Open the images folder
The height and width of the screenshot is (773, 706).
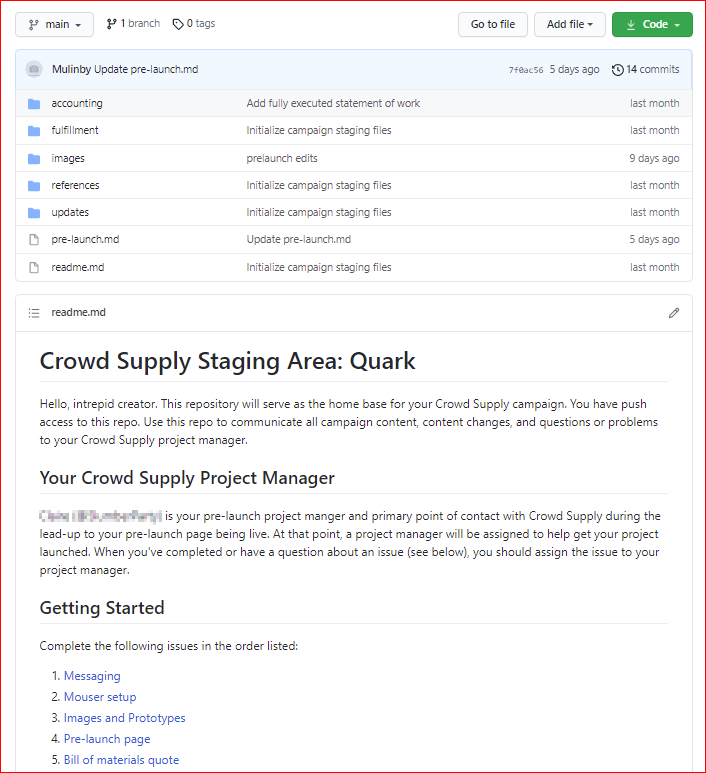pyautogui.click(x=68, y=158)
